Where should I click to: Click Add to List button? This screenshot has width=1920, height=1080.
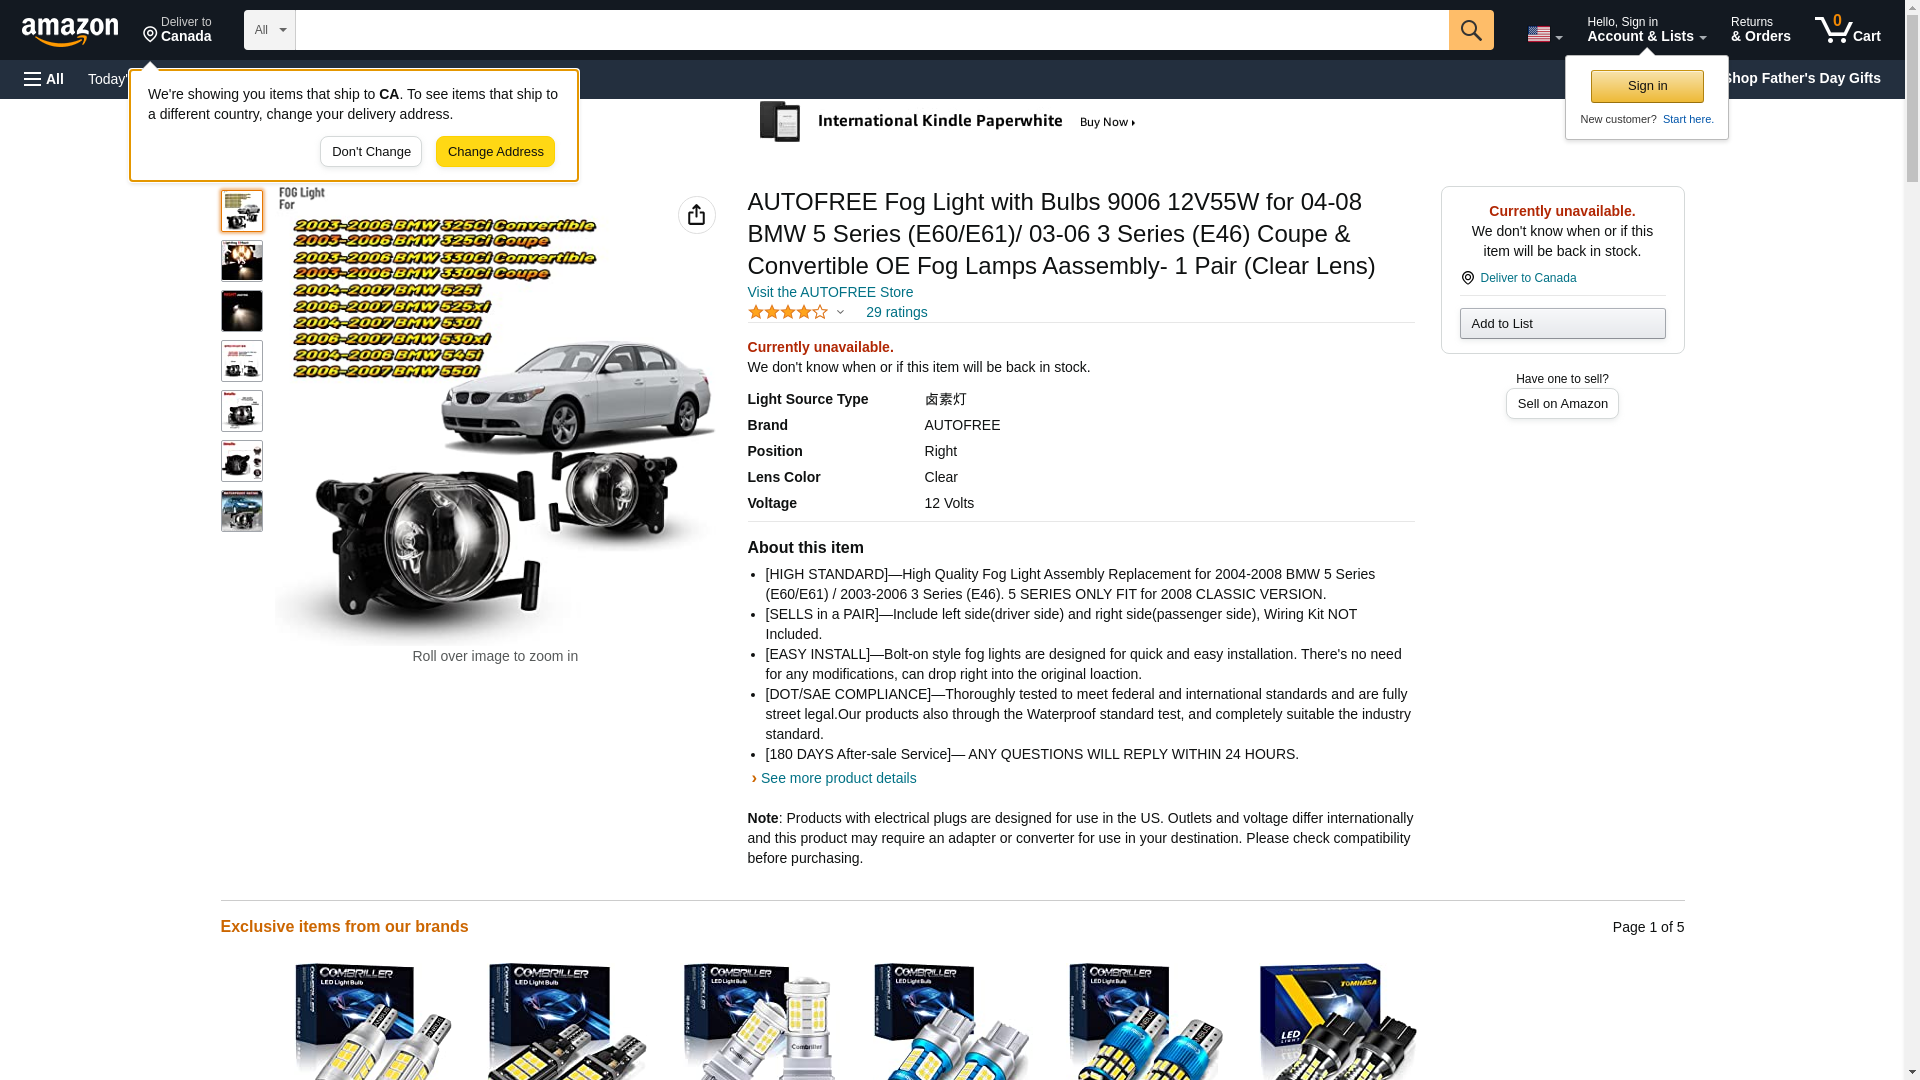1561,324
